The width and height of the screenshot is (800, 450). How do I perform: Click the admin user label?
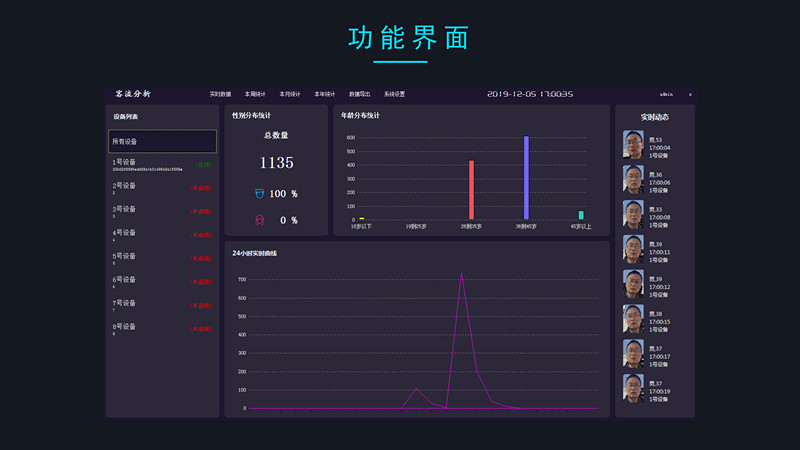tap(666, 94)
